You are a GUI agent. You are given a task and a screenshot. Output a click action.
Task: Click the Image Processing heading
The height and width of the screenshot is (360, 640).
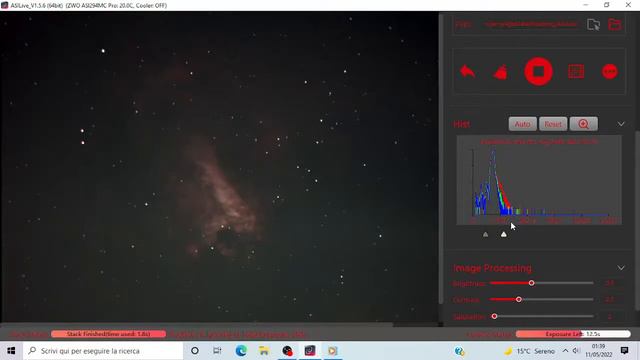pos(492,268)
